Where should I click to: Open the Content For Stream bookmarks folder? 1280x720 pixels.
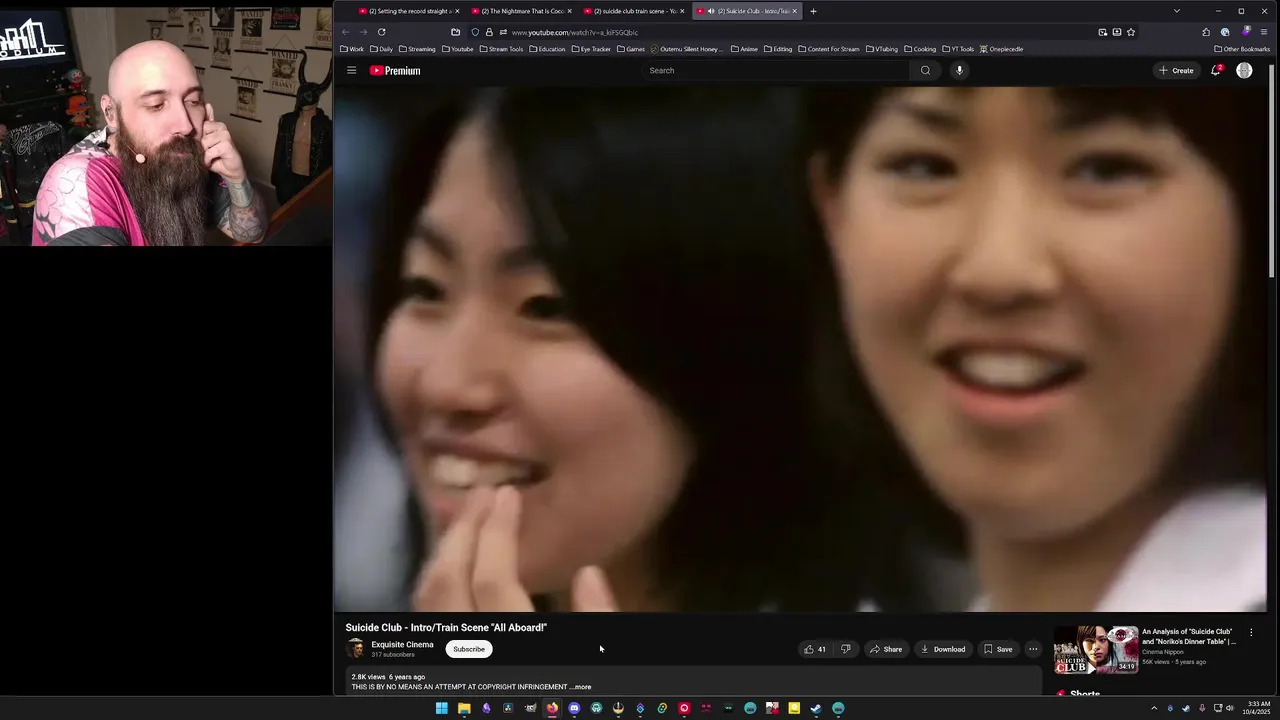pos(828,49)
